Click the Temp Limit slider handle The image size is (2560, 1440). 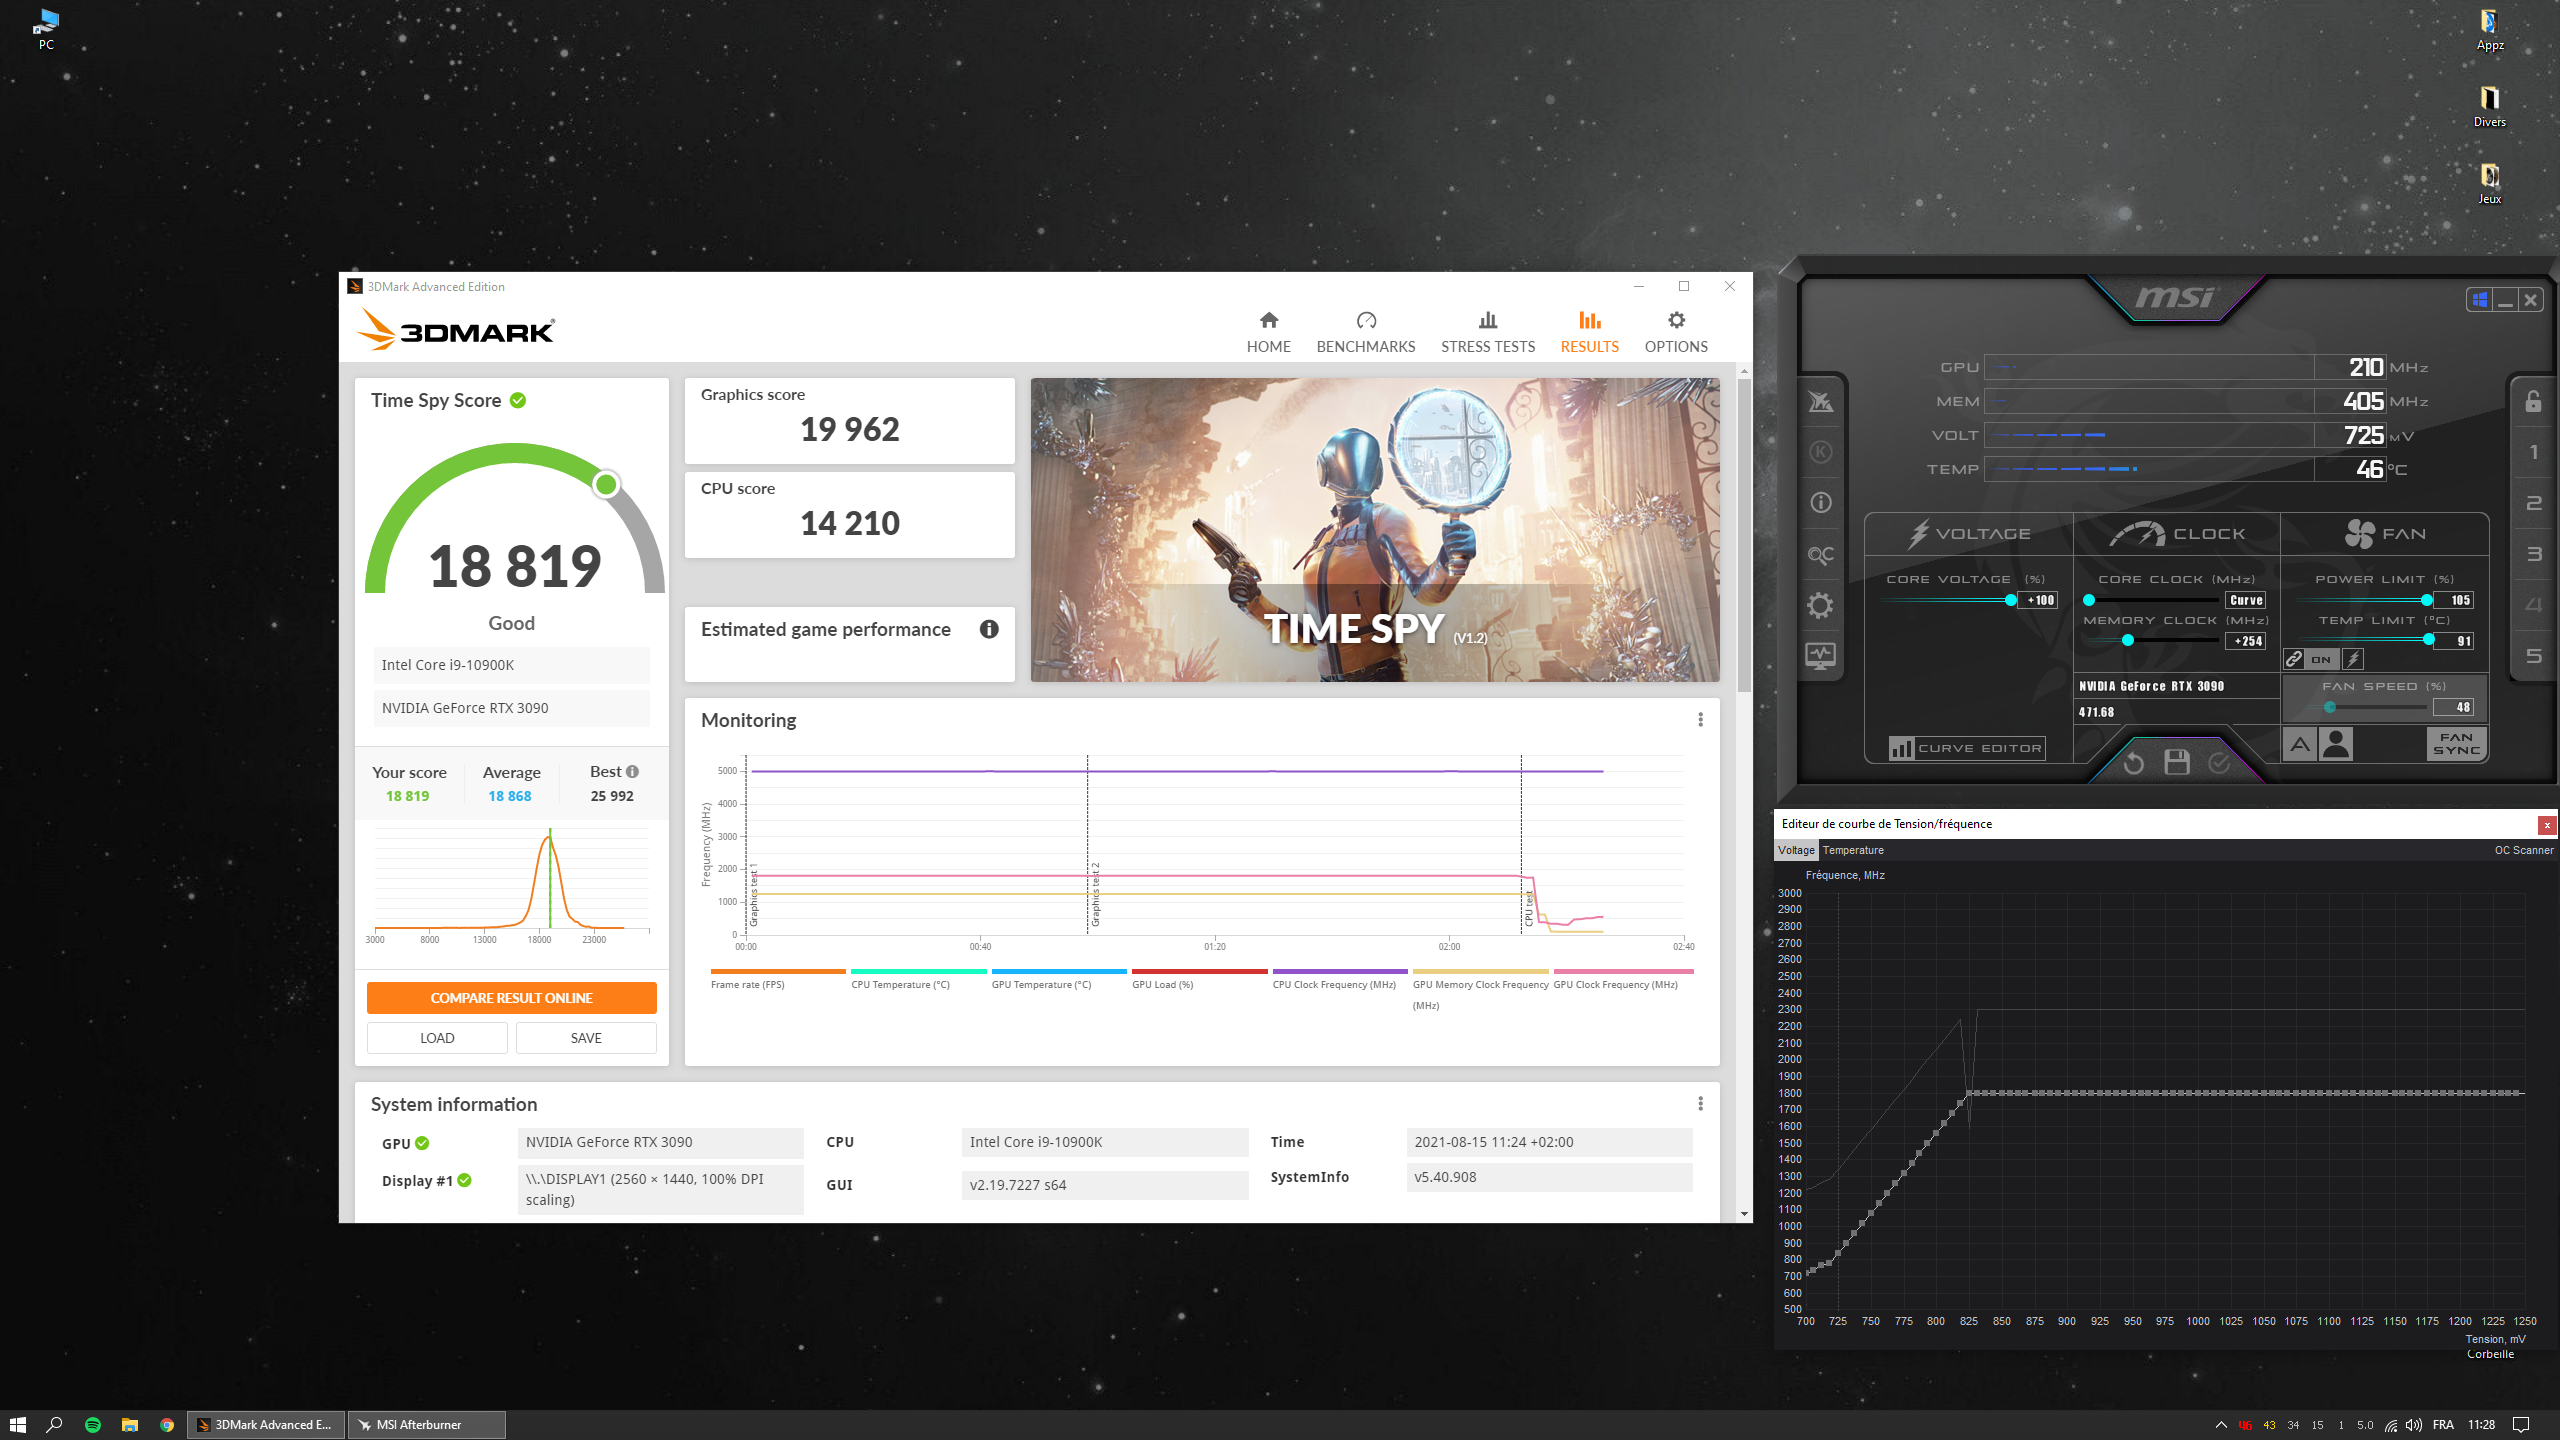pos(2429,639)
